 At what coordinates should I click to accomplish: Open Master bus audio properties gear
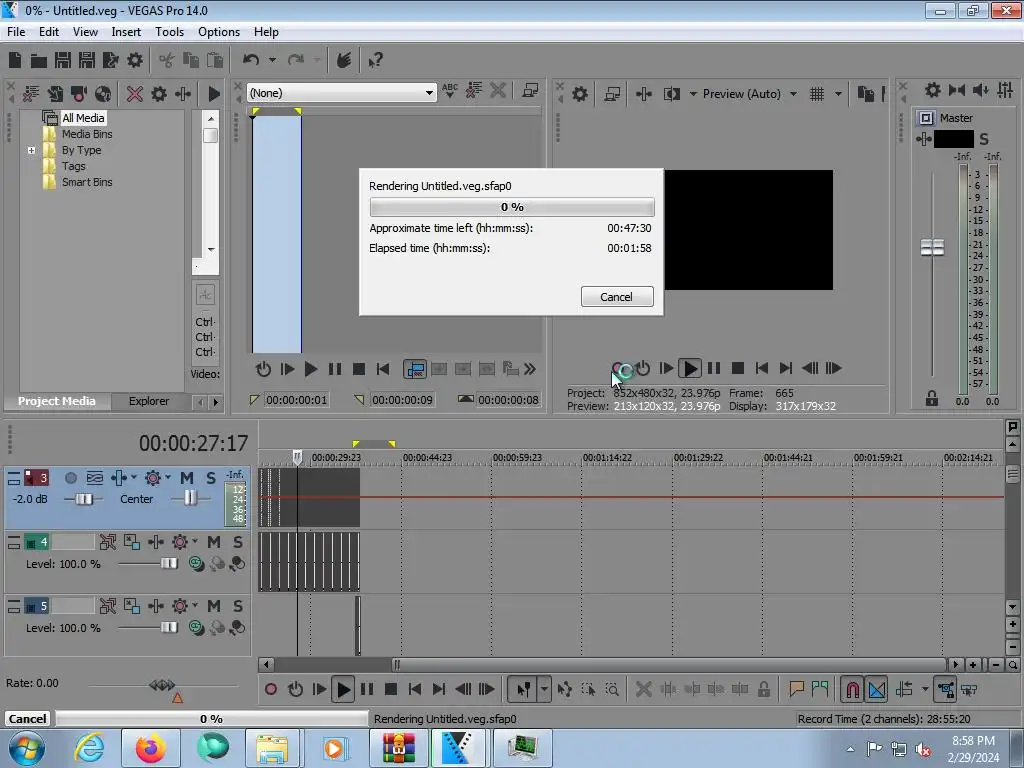click(933, 90)
